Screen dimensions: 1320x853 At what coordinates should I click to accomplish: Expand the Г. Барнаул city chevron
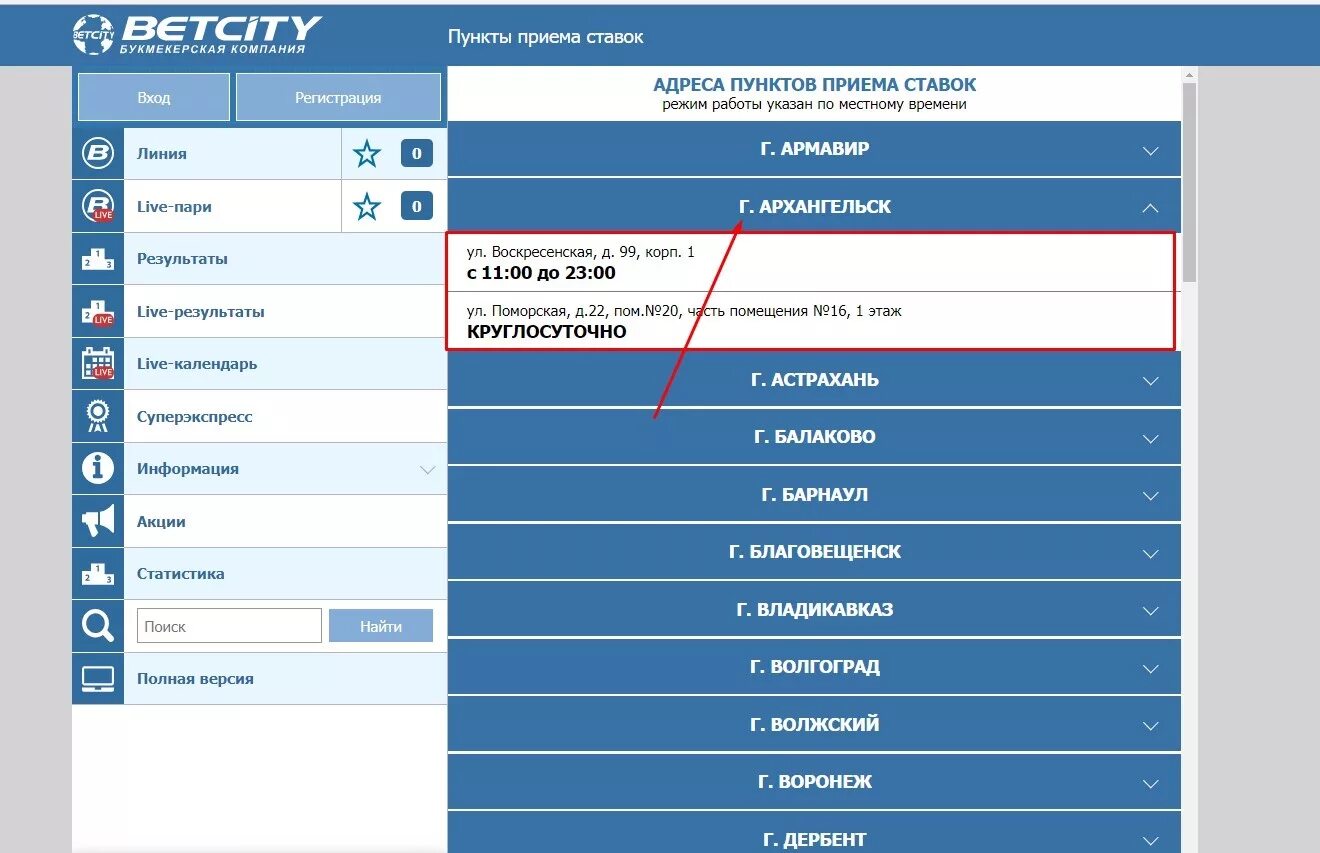point(1150,496)
